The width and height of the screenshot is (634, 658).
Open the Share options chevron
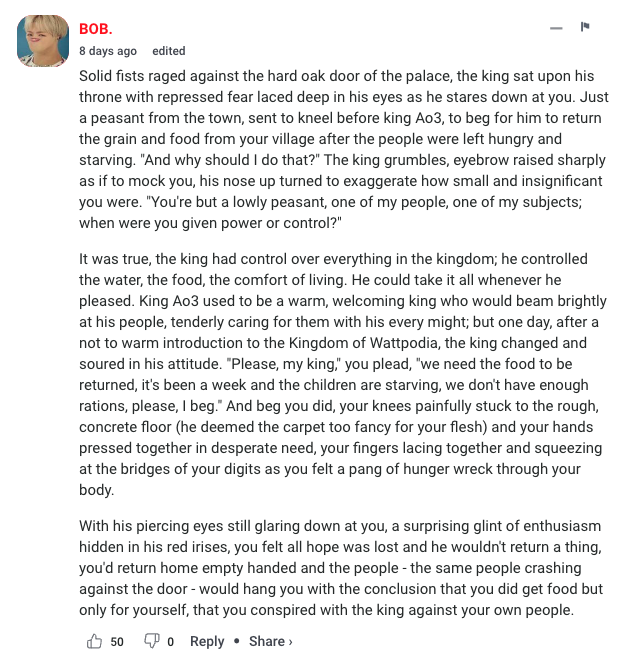click(x=290, y=642)
